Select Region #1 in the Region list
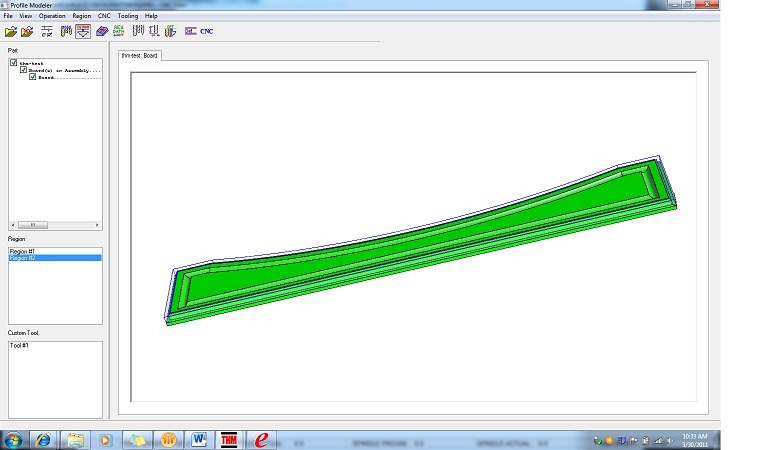 [22, 251]
